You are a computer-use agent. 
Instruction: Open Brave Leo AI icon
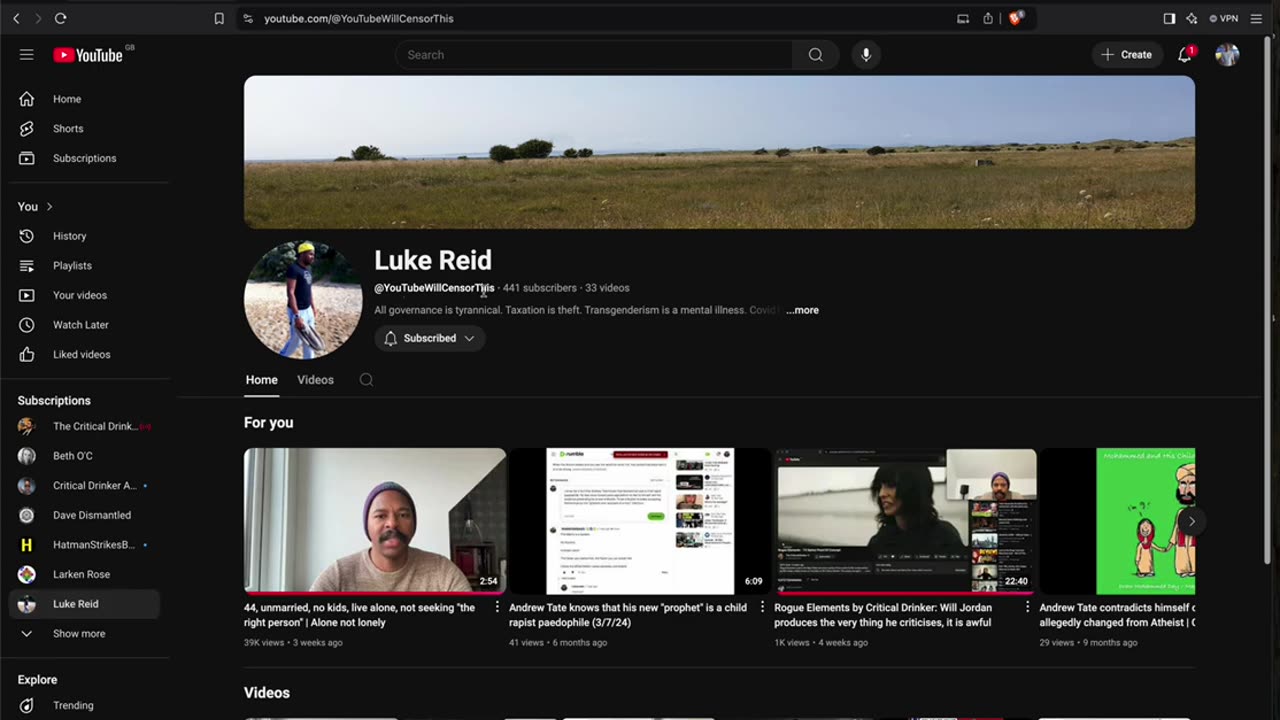coord(1191,18)
